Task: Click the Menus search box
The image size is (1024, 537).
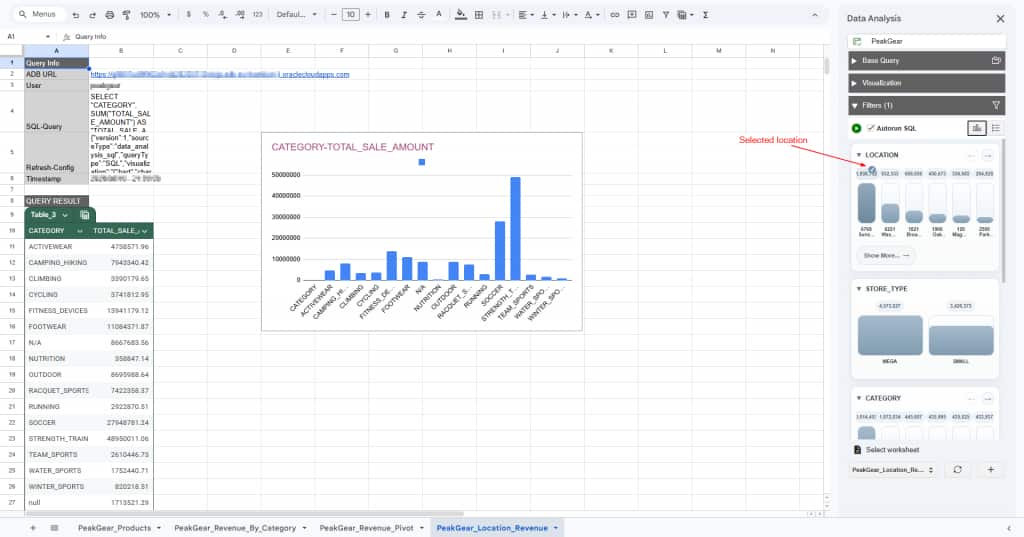Action: coord(39,14)
